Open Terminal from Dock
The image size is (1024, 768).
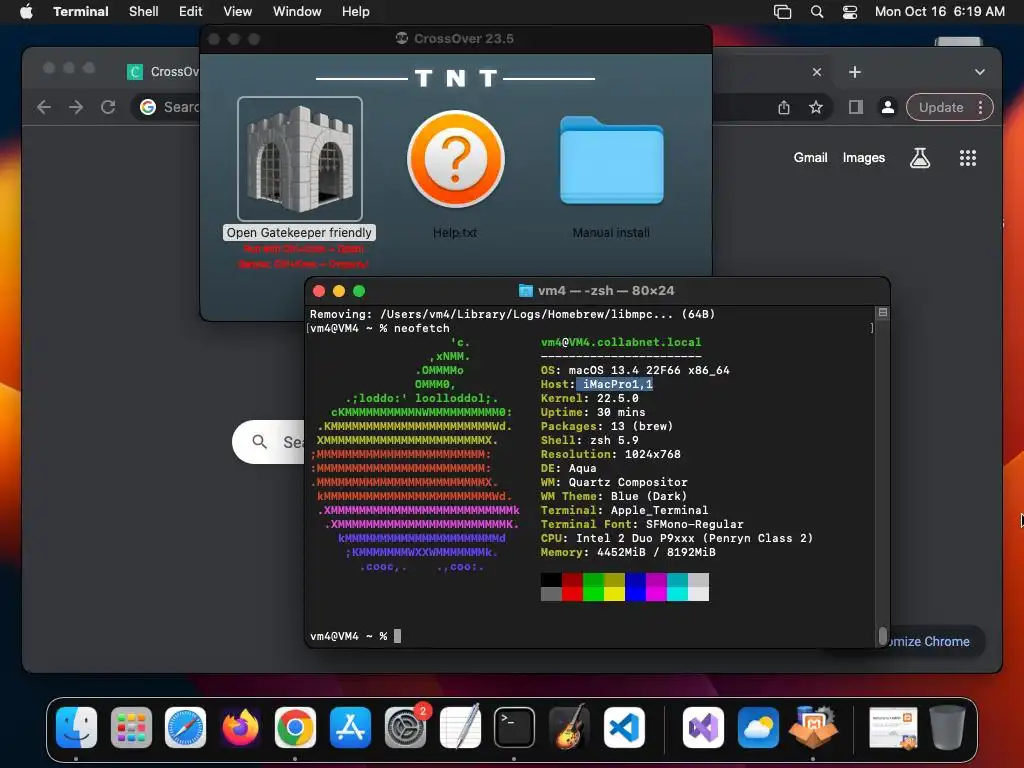[514, 728]
